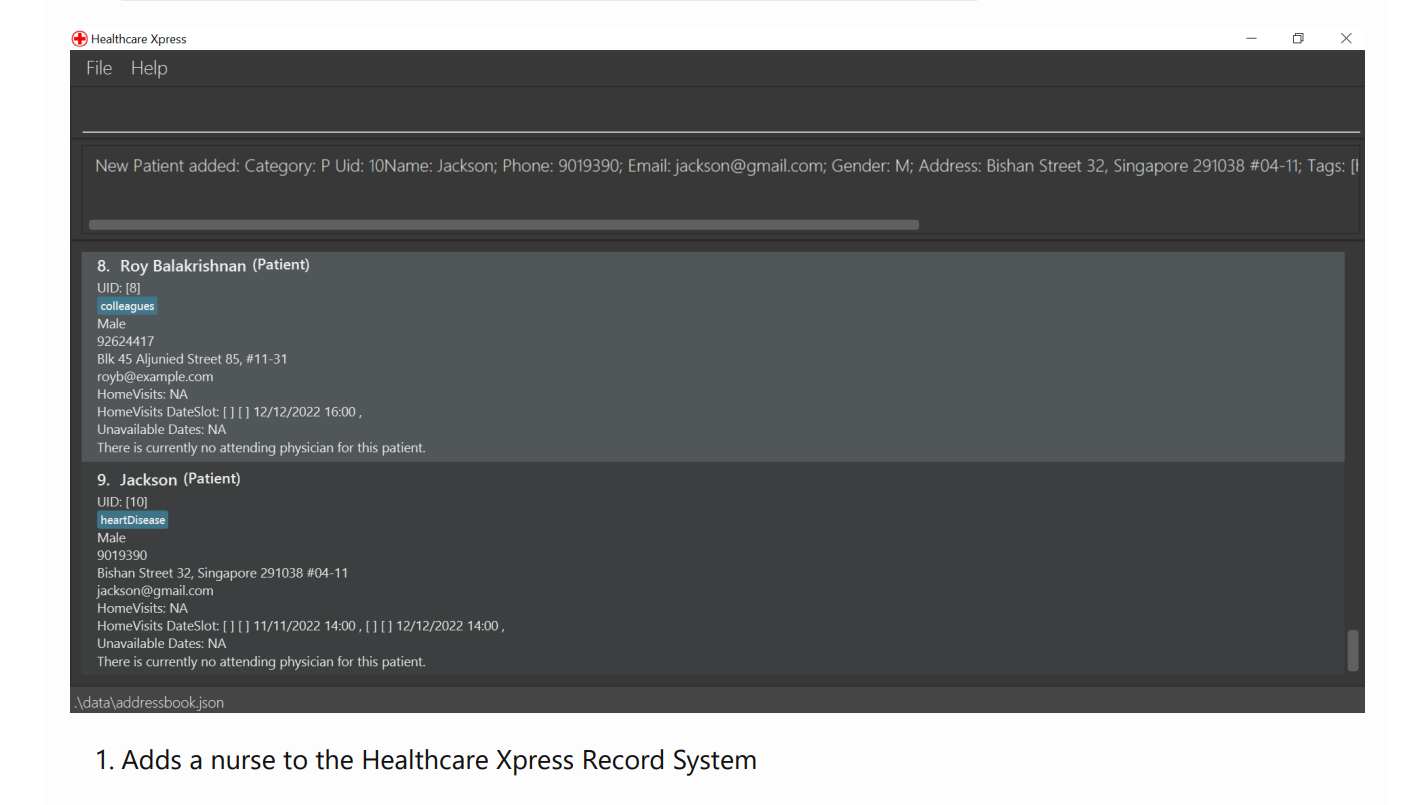1408x805 pixels.
Task: Click Roy's HomeVisits DateSlot 12/12/2022 16:00
Action: coord(229,412)
